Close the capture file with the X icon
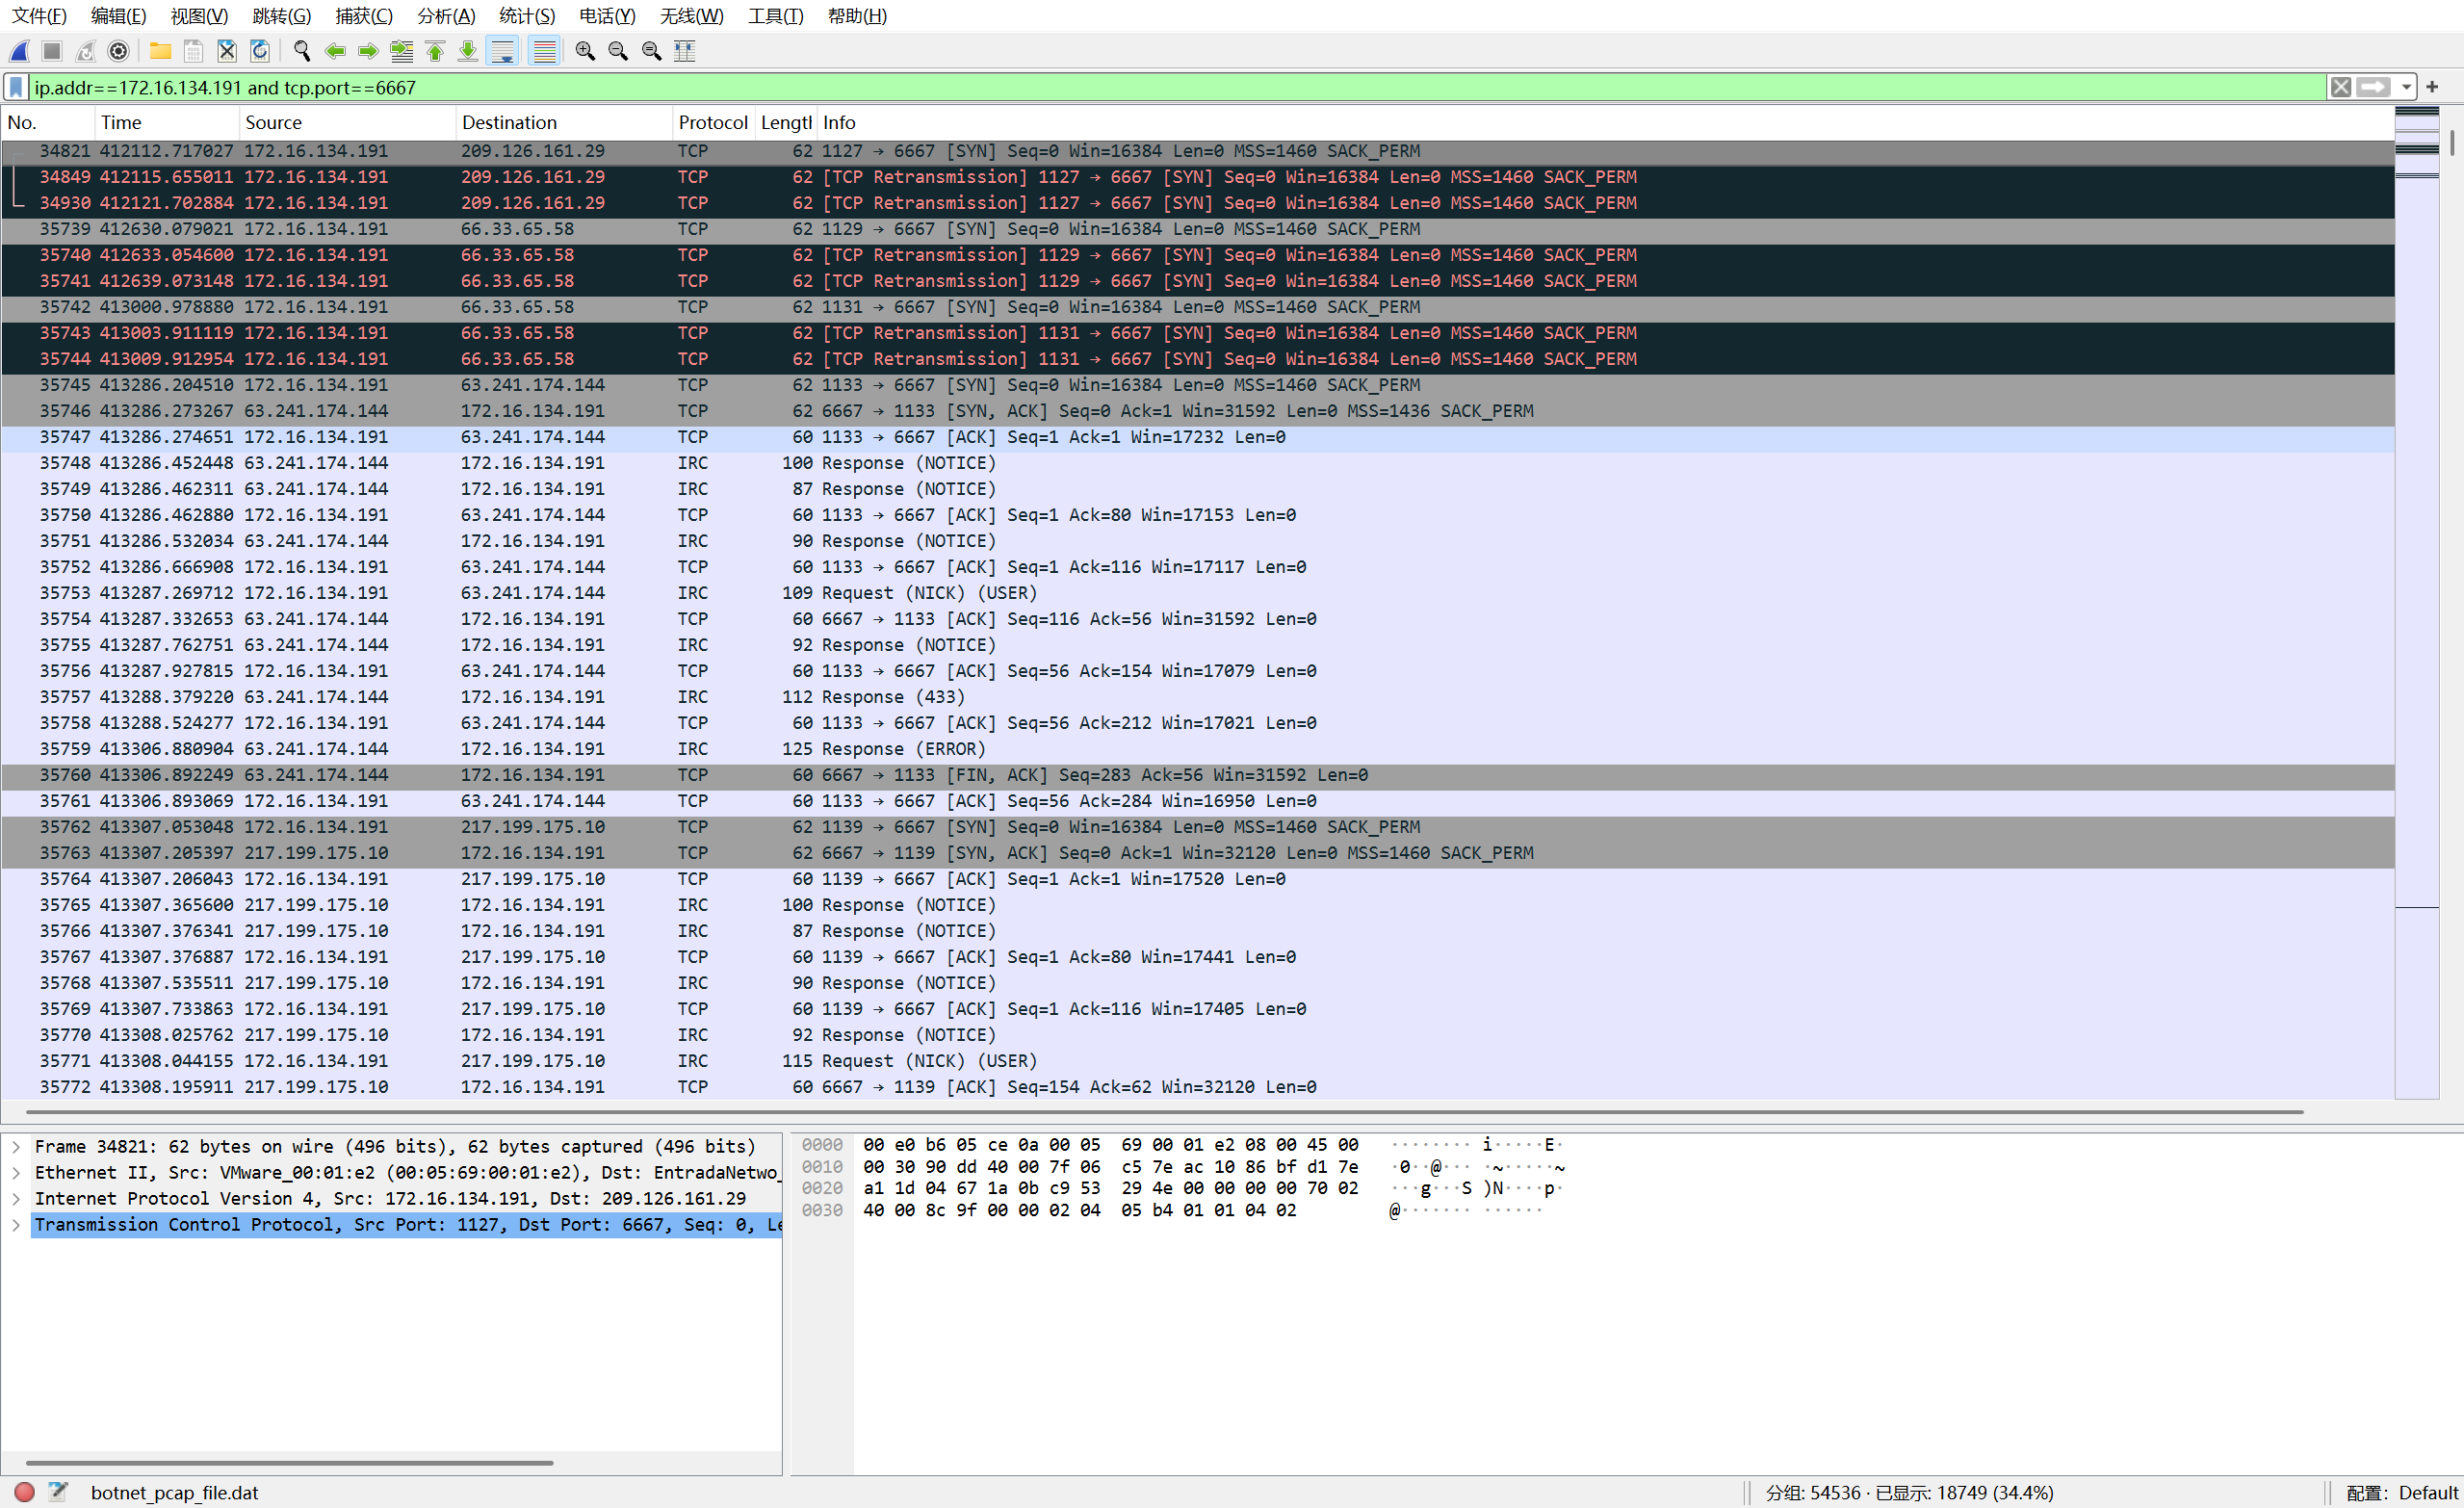The height and width of the screenshot is (1508, 2464). (x=227, y=51)
